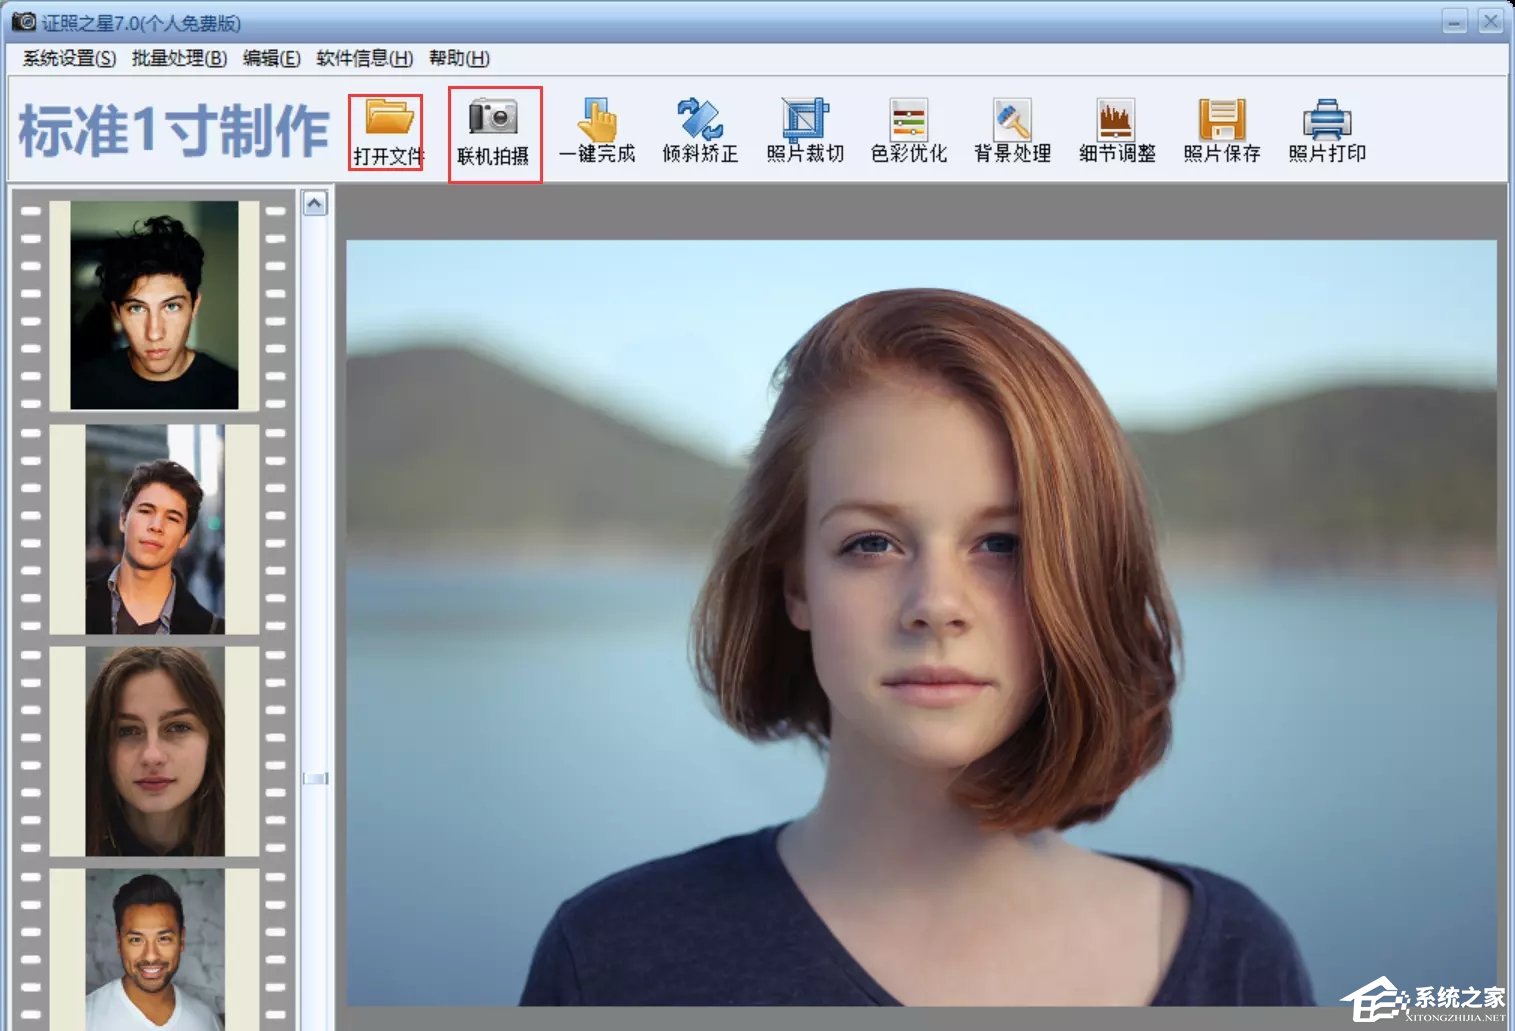Select the long-haired woman thumbnail
Image resolution: width=1515 pixels, height=1031 pixels.
pyautogui.click(x=154, y=750)
